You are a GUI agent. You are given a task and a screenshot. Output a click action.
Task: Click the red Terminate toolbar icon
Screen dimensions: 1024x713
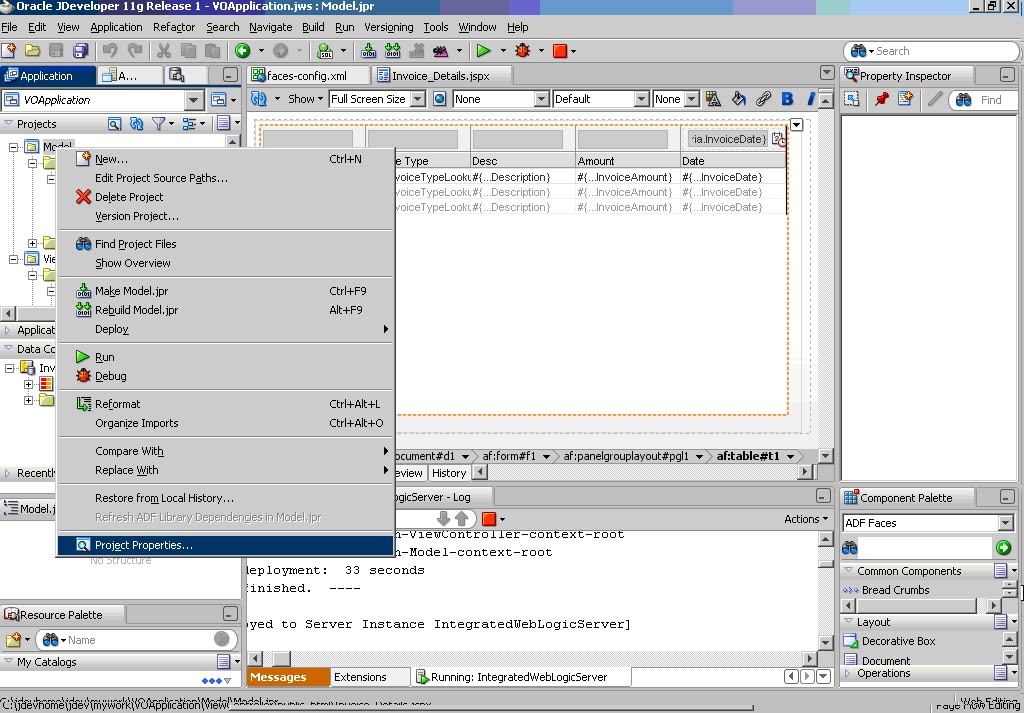560,51
